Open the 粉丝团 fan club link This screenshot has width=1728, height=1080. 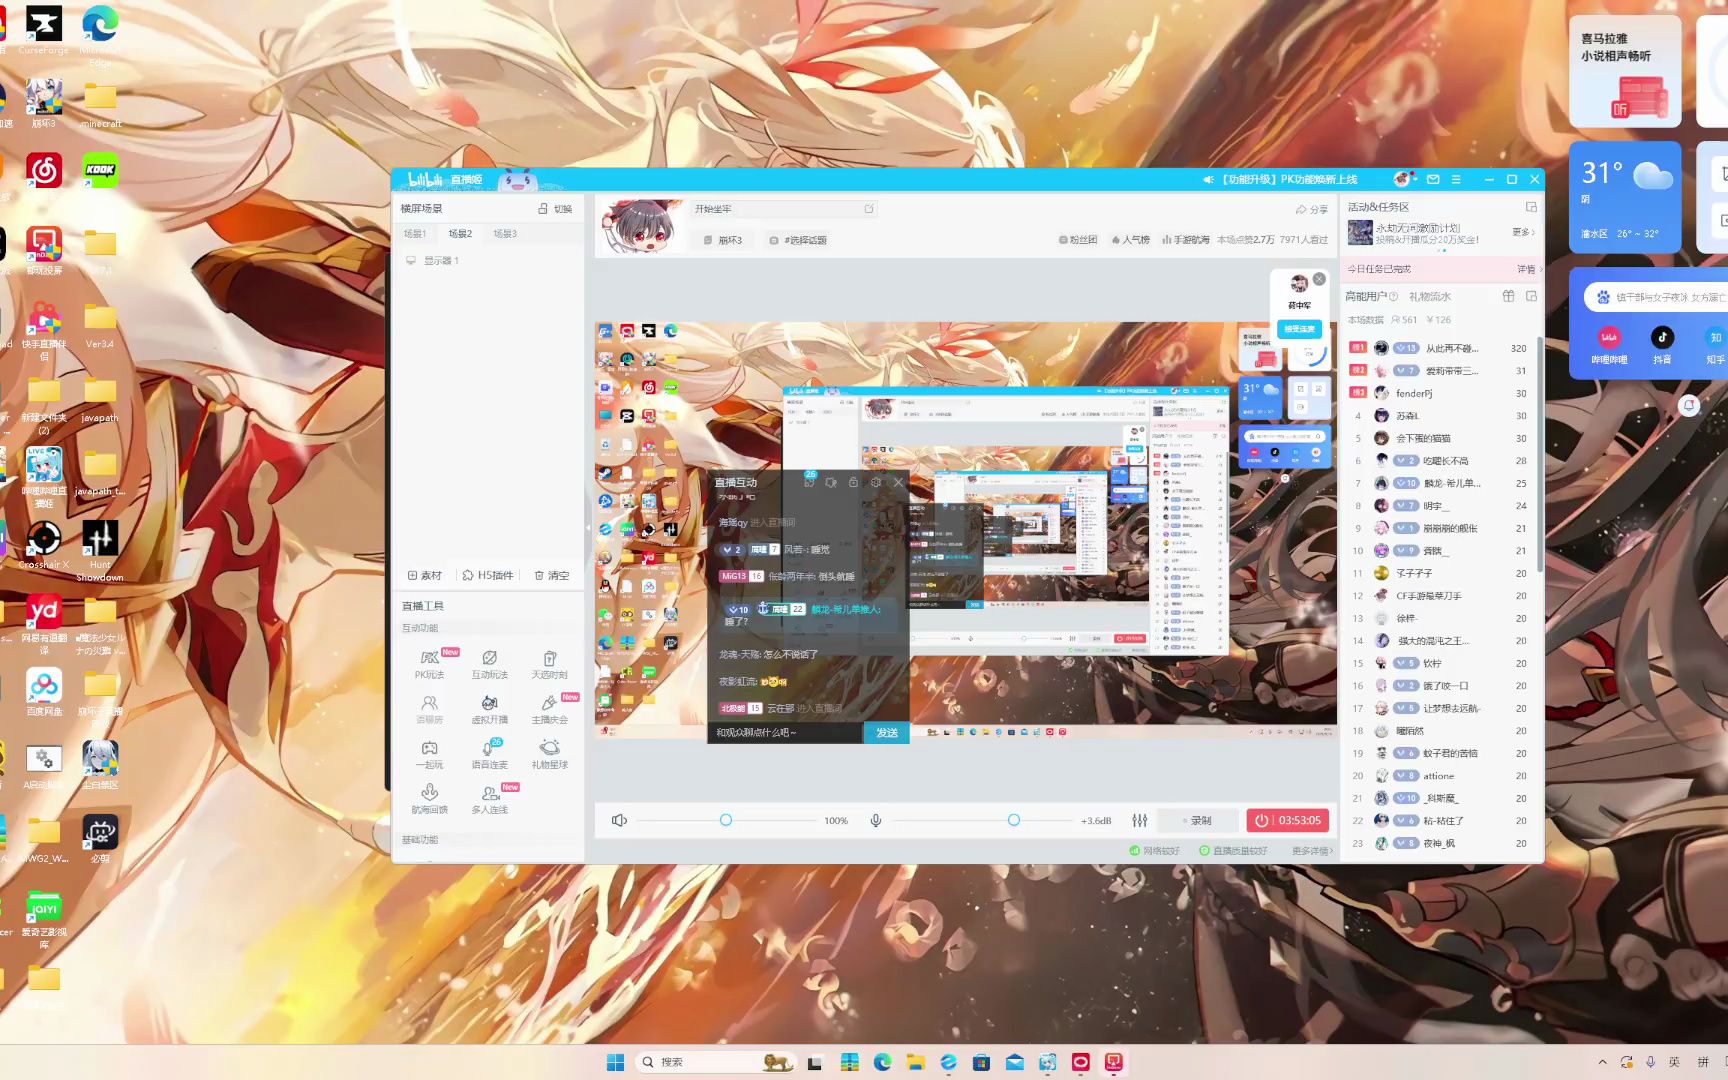(1077, 240)
